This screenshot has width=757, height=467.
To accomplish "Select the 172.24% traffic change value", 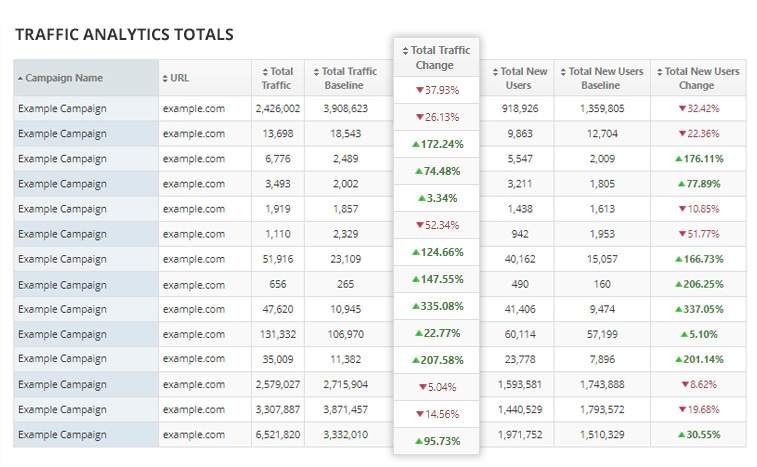I will [440, 144].
